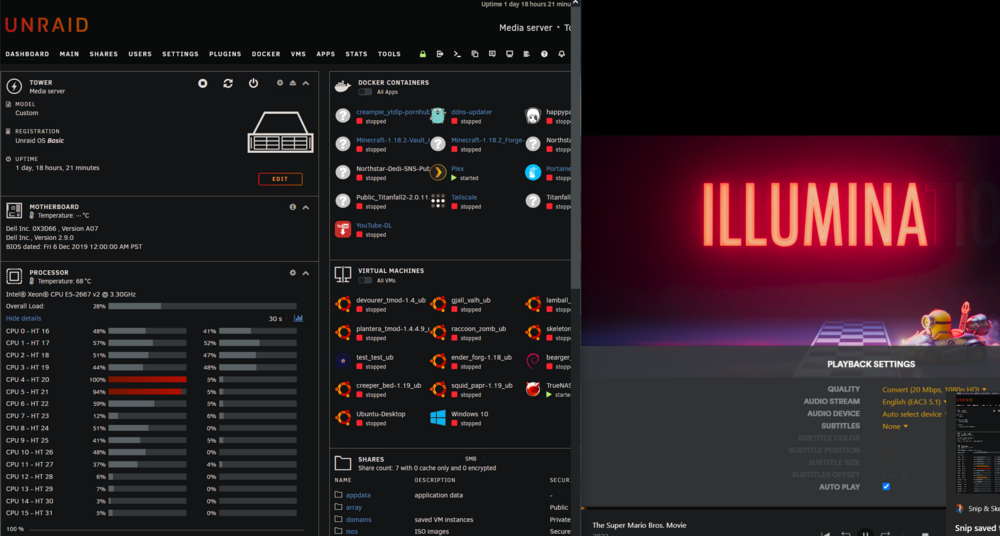Click the squid_papr-1.19_ub VM name
The image size is (1000, 536).
tap(482, 385)
